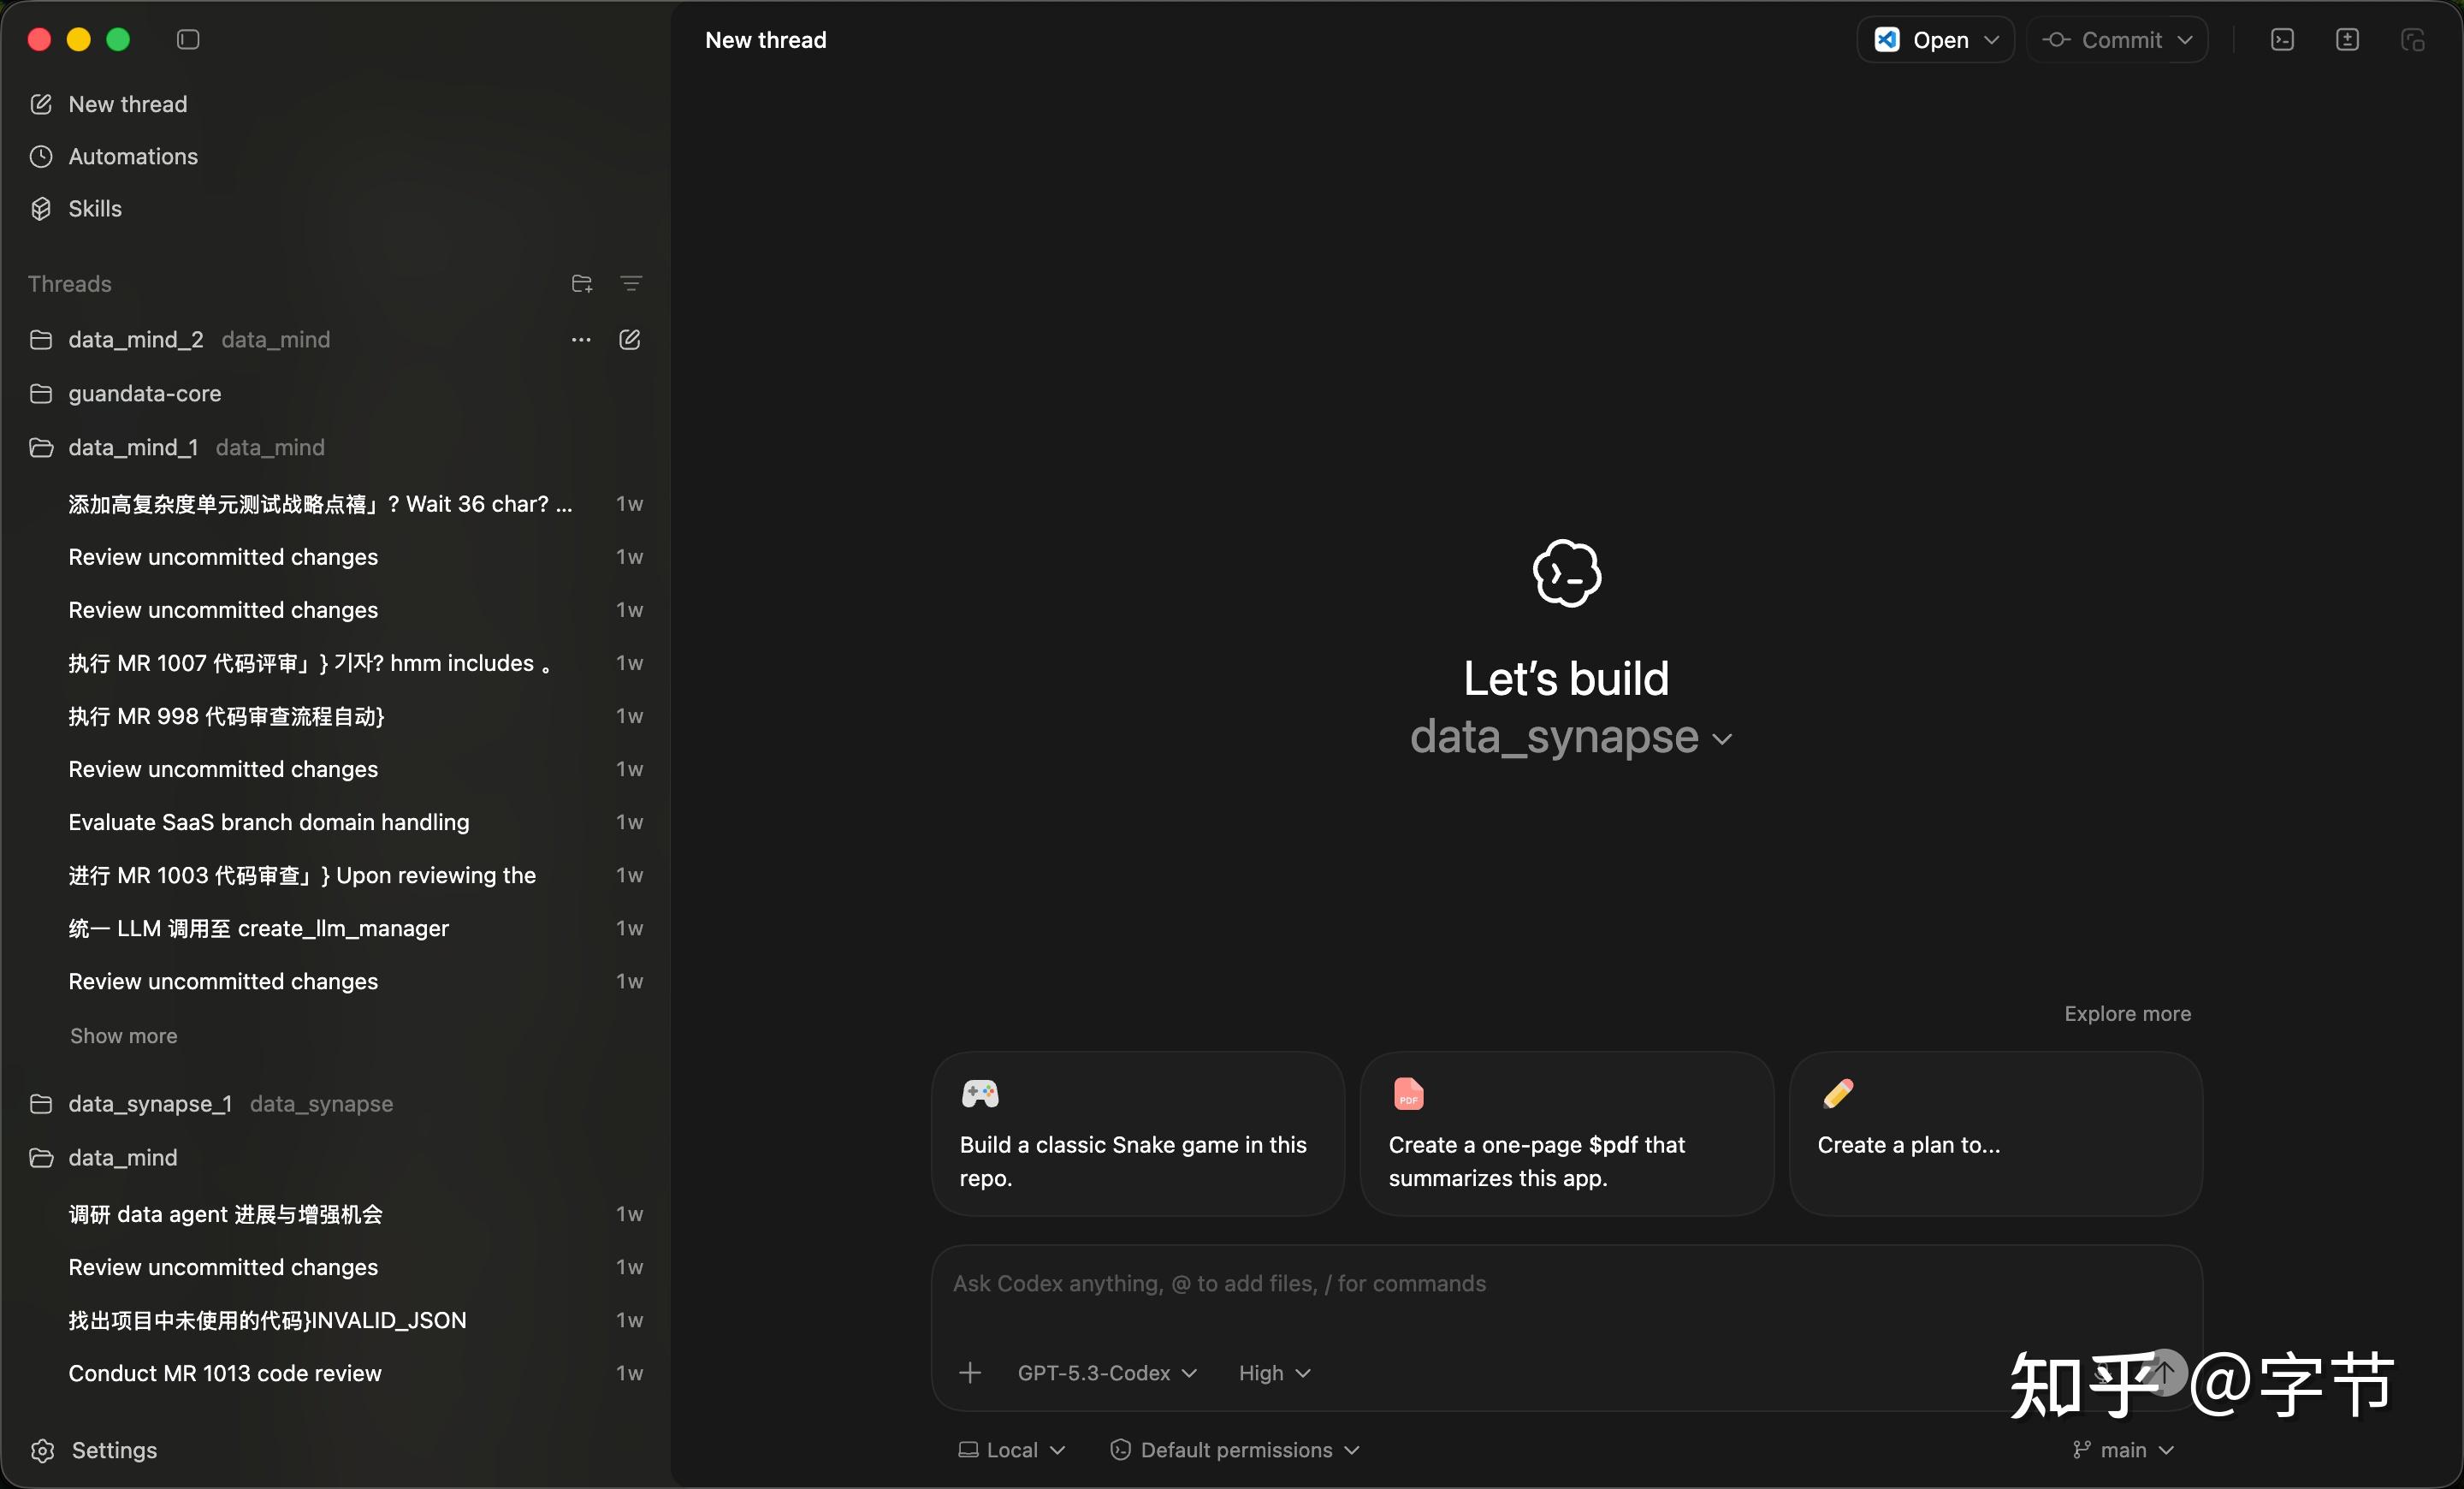2464x1489 pixels.
Task: Open the main branch selector
Action: [2123, 1450]
